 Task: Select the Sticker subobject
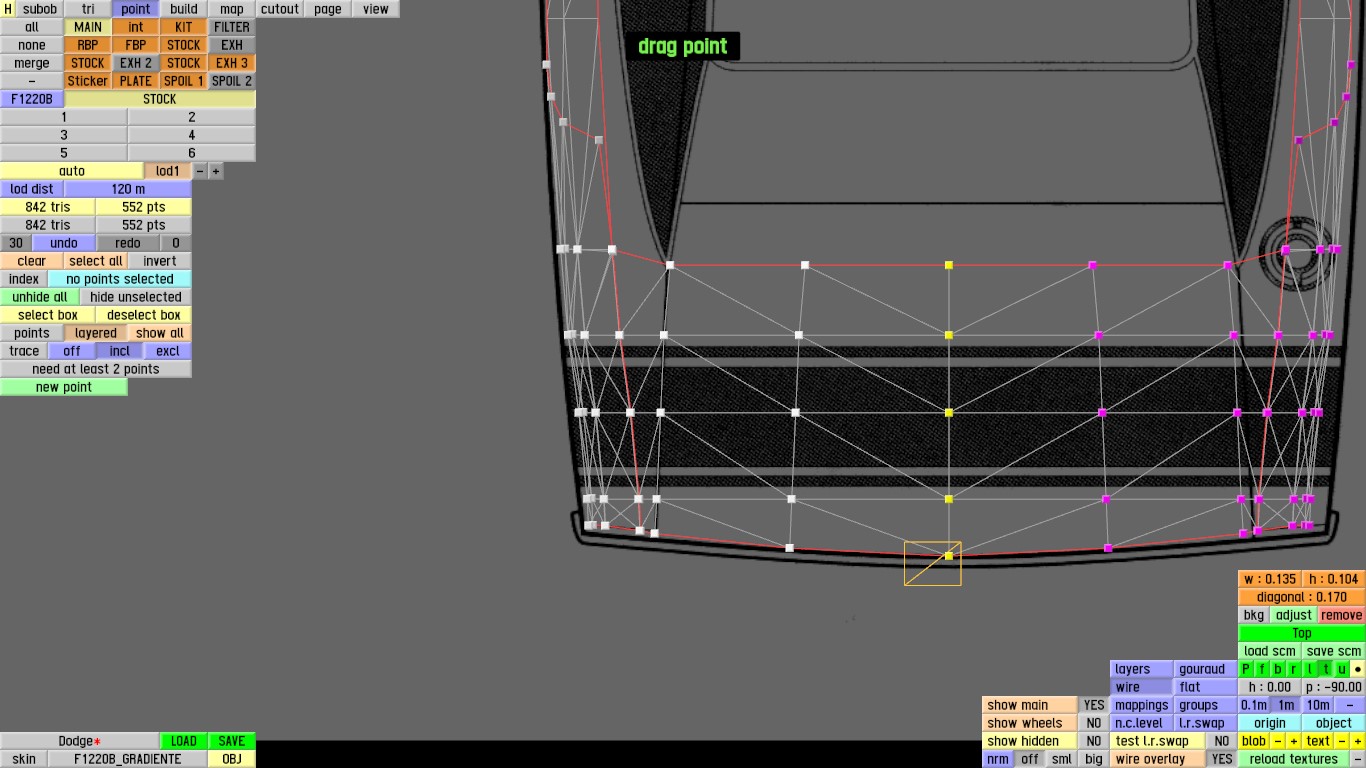tap(88, 81)
